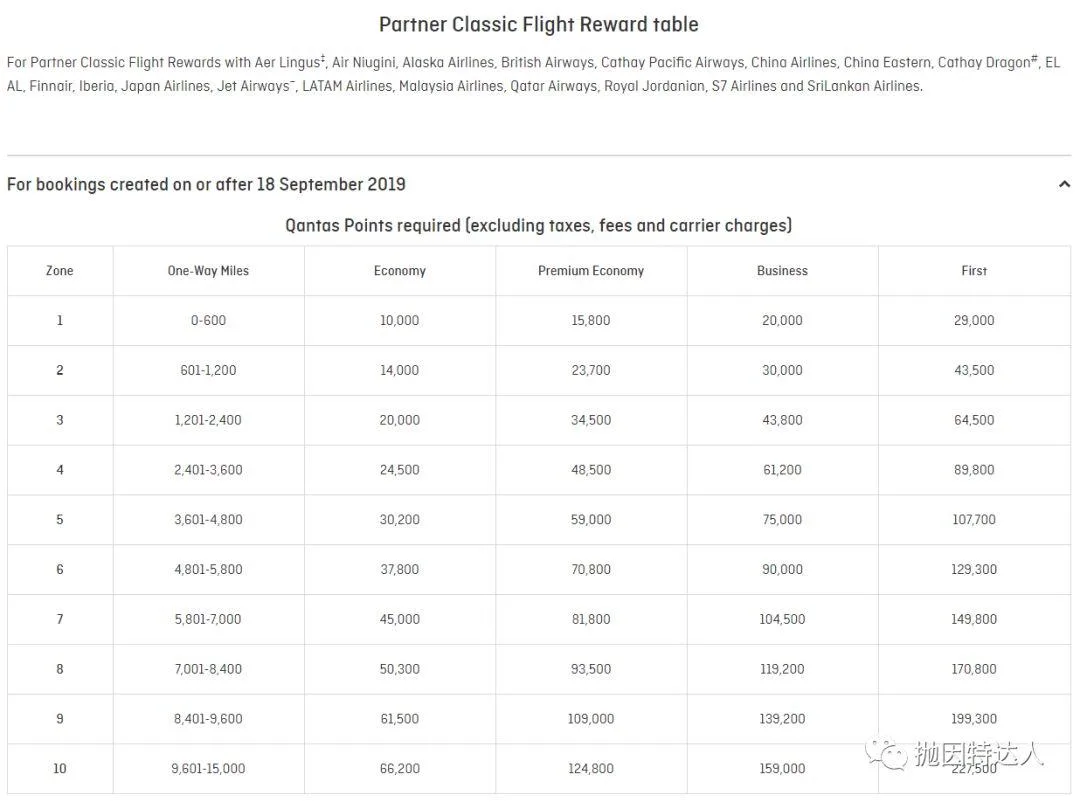Image resolution: width=1080 pixels, height=802 pixels.
Task: Select the Zone column header
Action: [59, 270]
